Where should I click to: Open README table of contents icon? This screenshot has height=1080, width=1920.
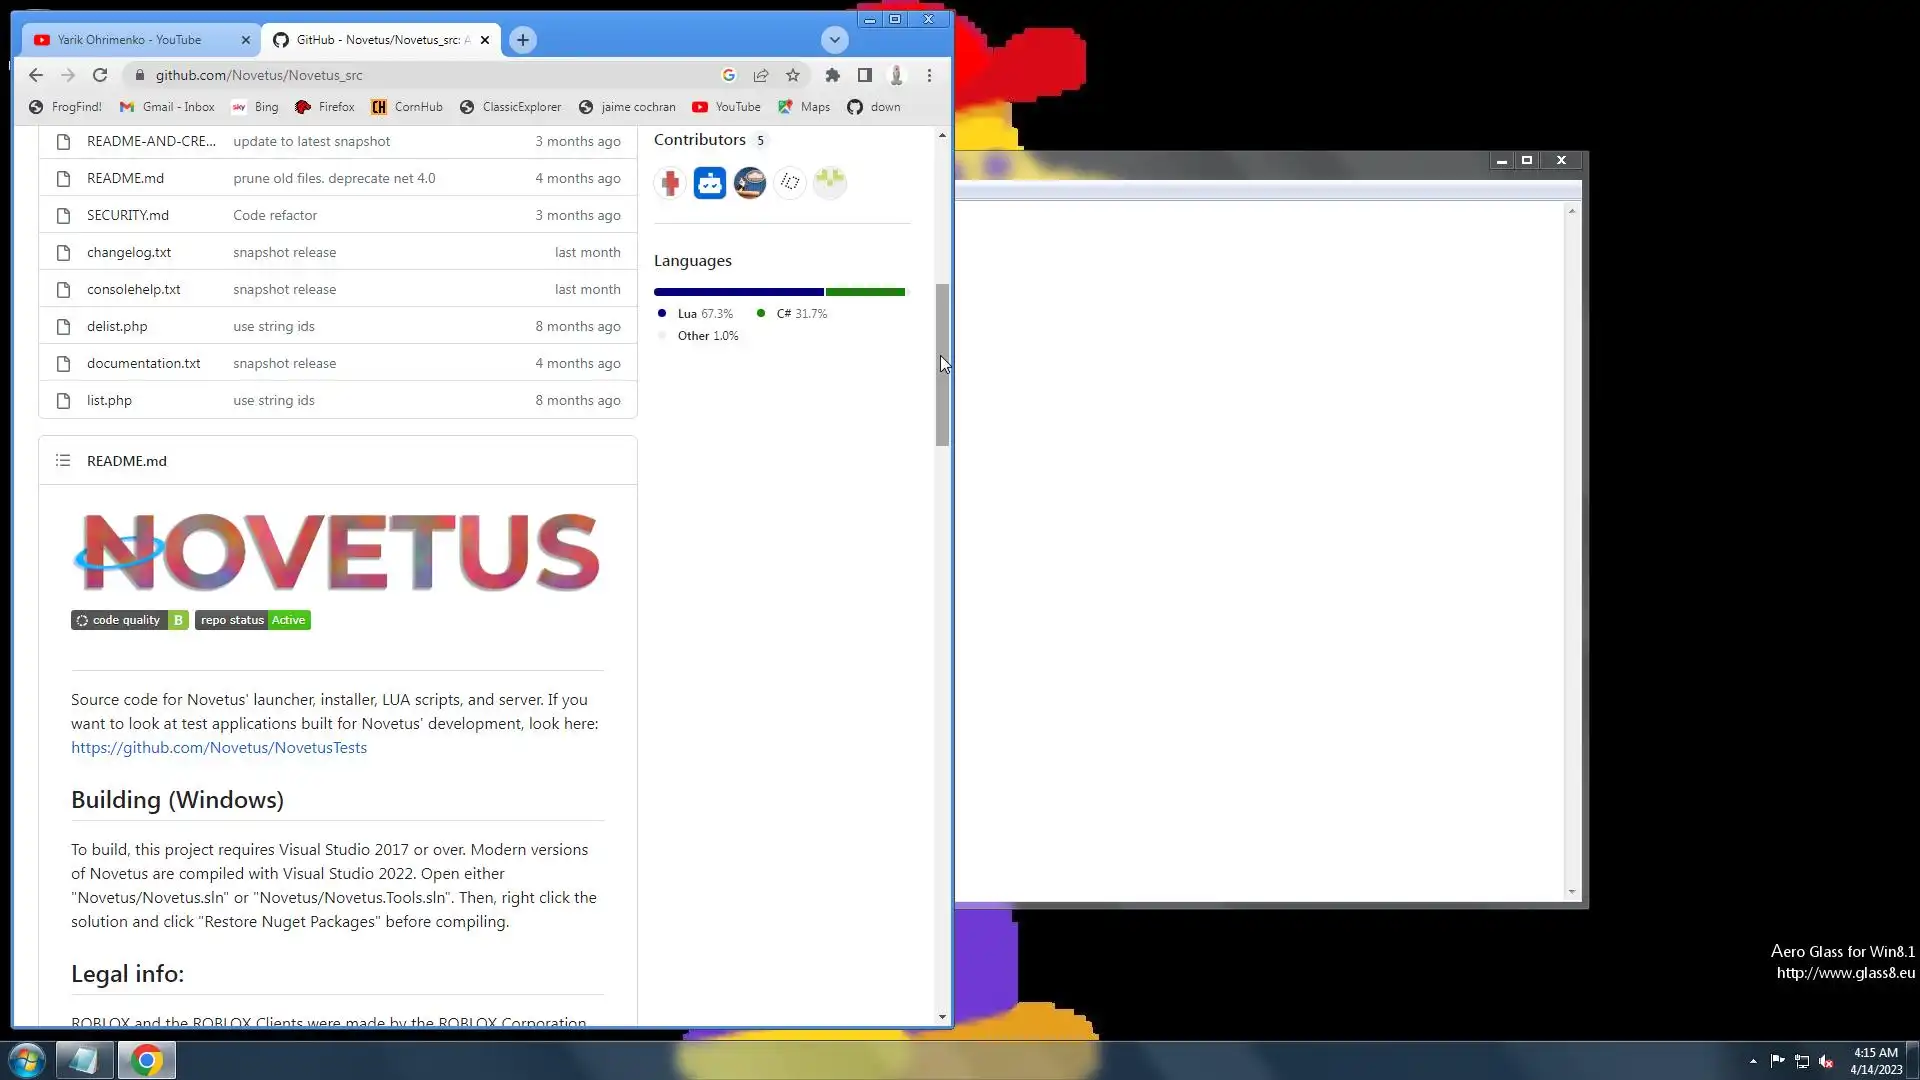click(x=63, y=461)
